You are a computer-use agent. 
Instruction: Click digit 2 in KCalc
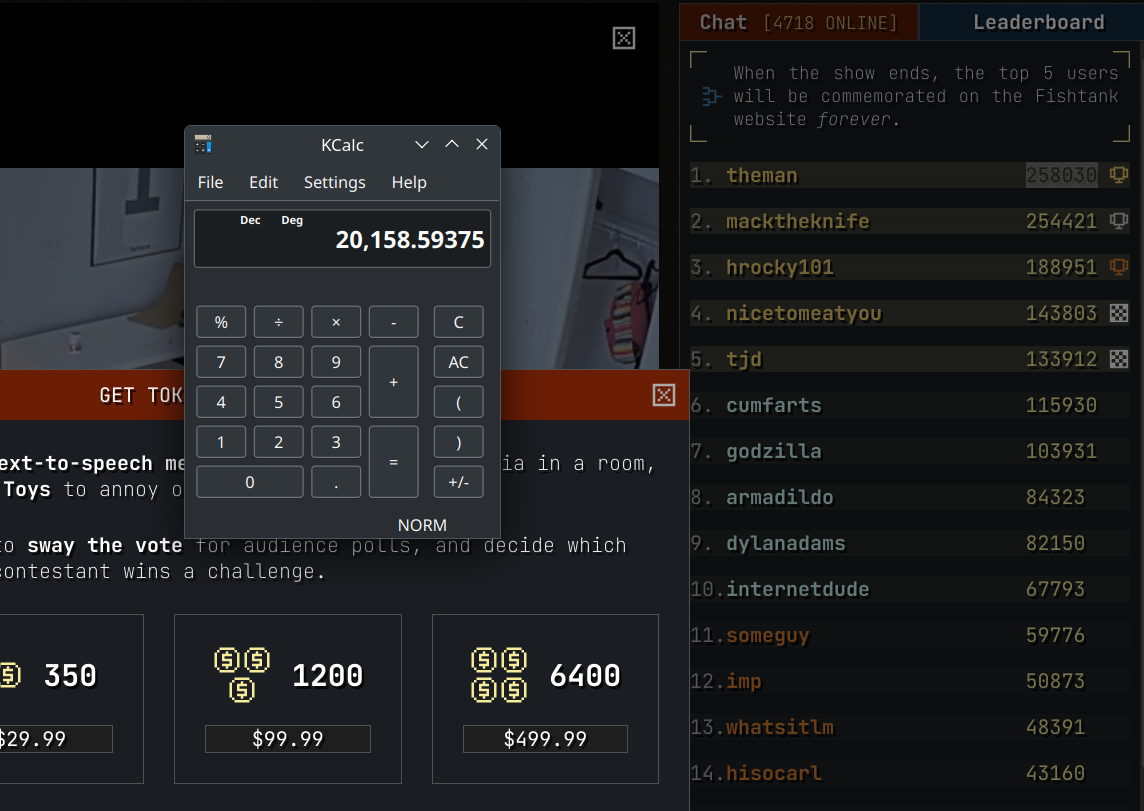coord(279,443)
